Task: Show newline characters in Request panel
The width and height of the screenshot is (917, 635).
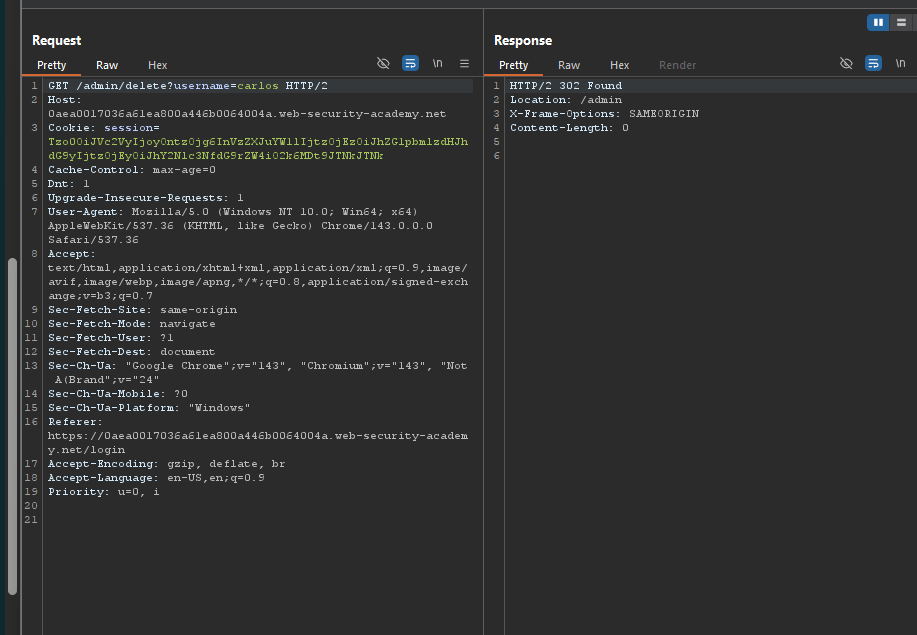Action: click(x=437, y=63)
